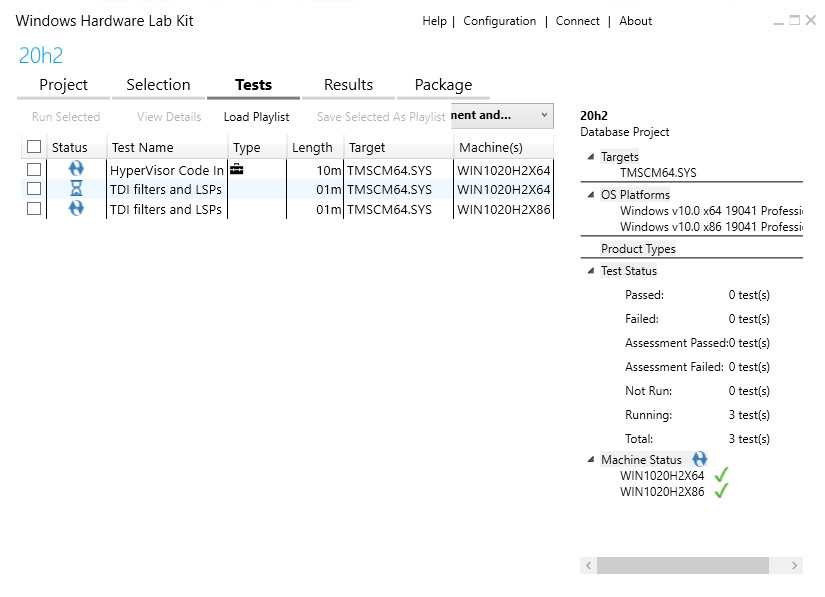Collapse the Machine Status section
The width and height of the screenshot is (825, 597).
[x=591, y=459]
